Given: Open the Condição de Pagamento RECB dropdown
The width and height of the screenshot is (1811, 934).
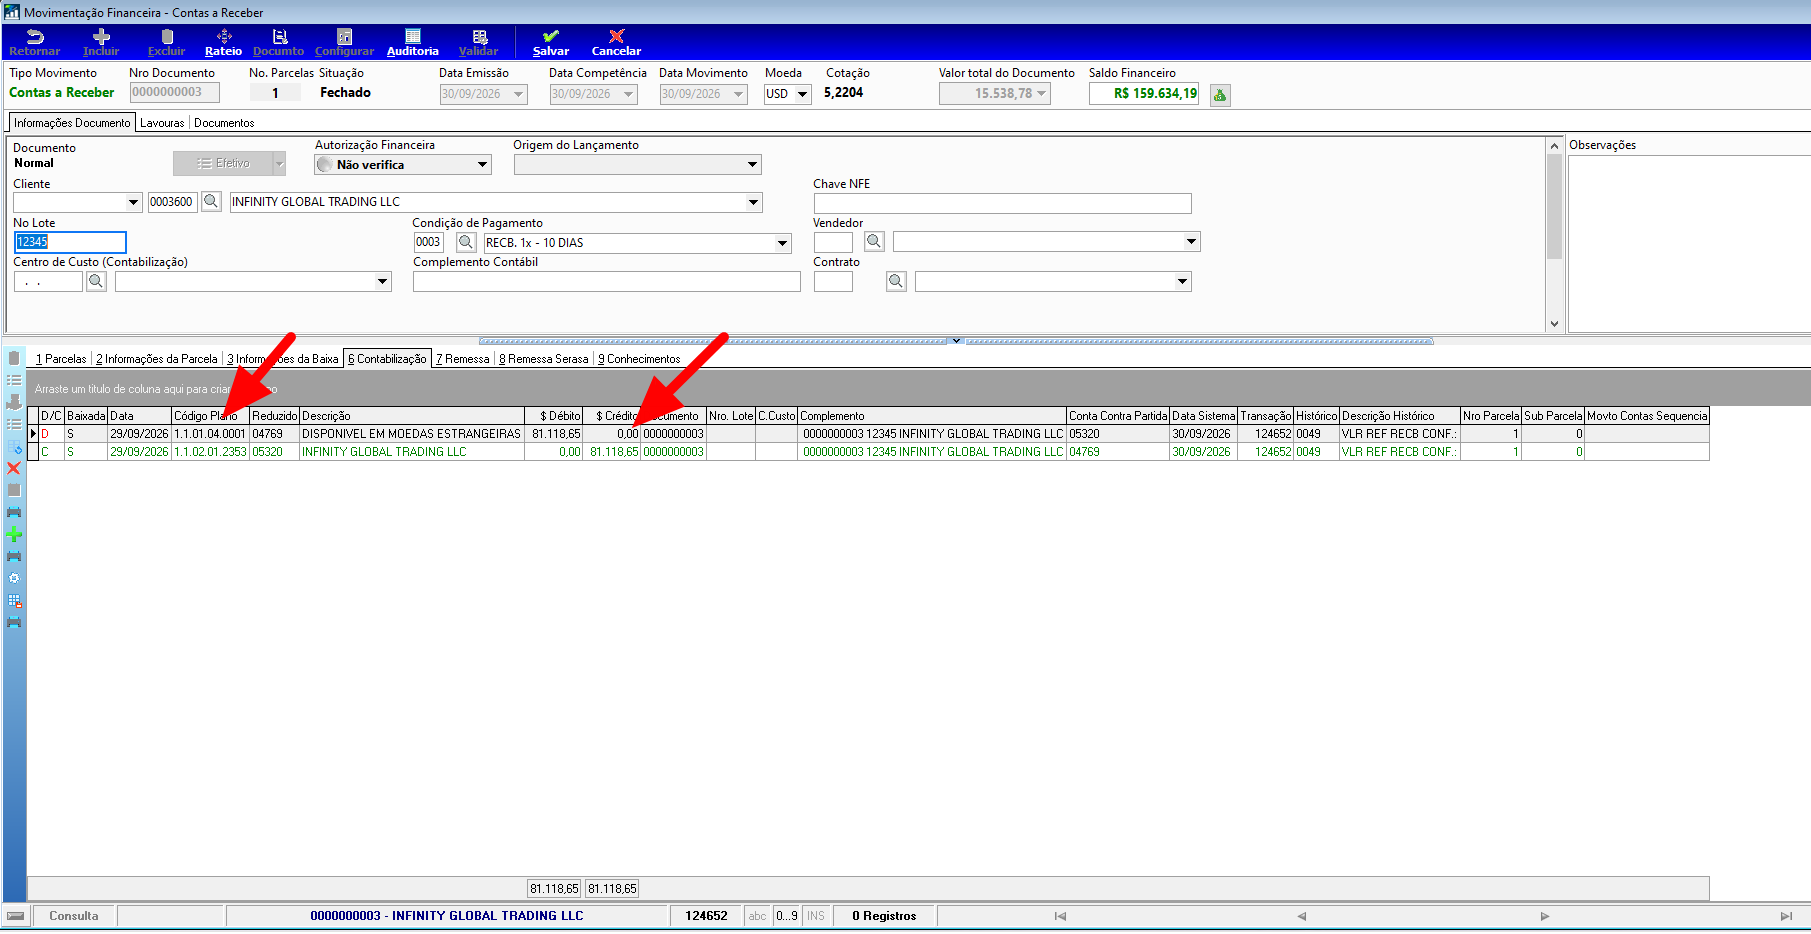Looking at the screenshot, I should tap(782, 243).
